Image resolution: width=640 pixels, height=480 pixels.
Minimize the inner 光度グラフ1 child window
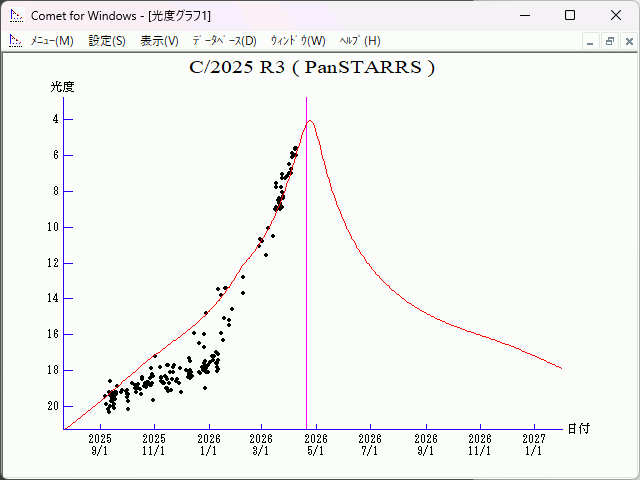pyautogui.click(x=591, y=41)
